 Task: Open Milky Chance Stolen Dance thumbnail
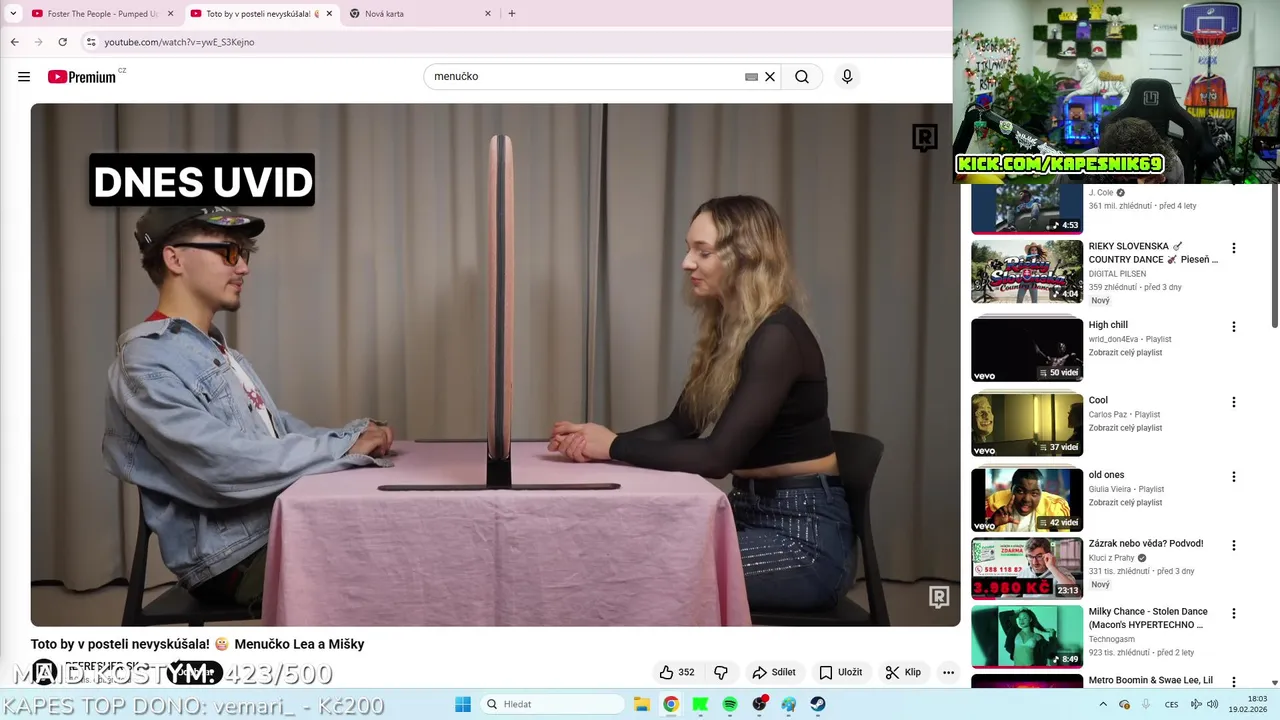(1027, 636)
